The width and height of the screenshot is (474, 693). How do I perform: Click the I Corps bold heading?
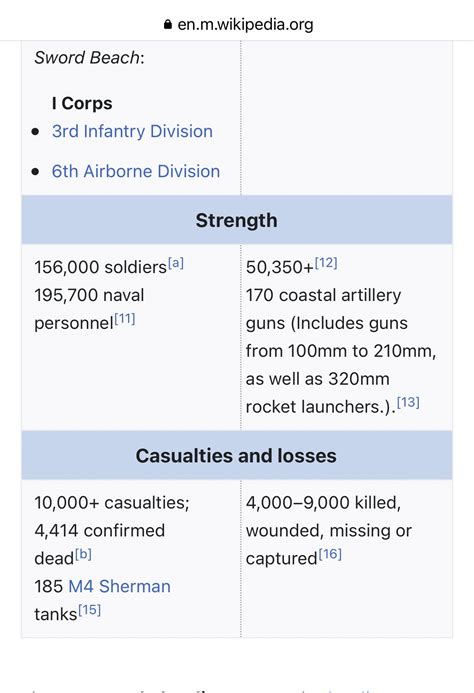[82, 103]
